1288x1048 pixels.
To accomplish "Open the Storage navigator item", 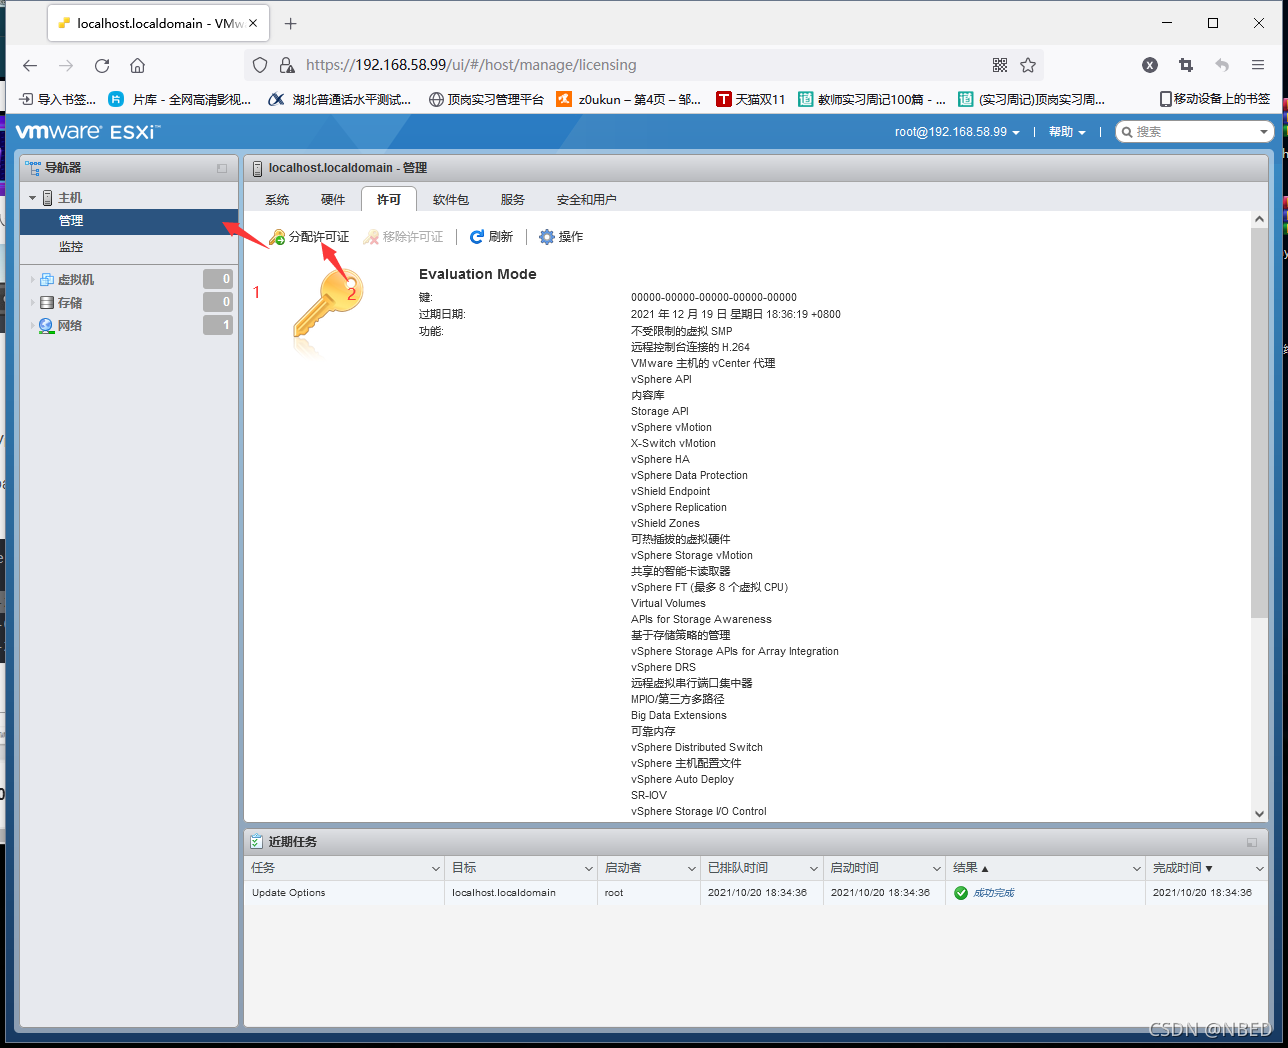I will click(70, 303).
